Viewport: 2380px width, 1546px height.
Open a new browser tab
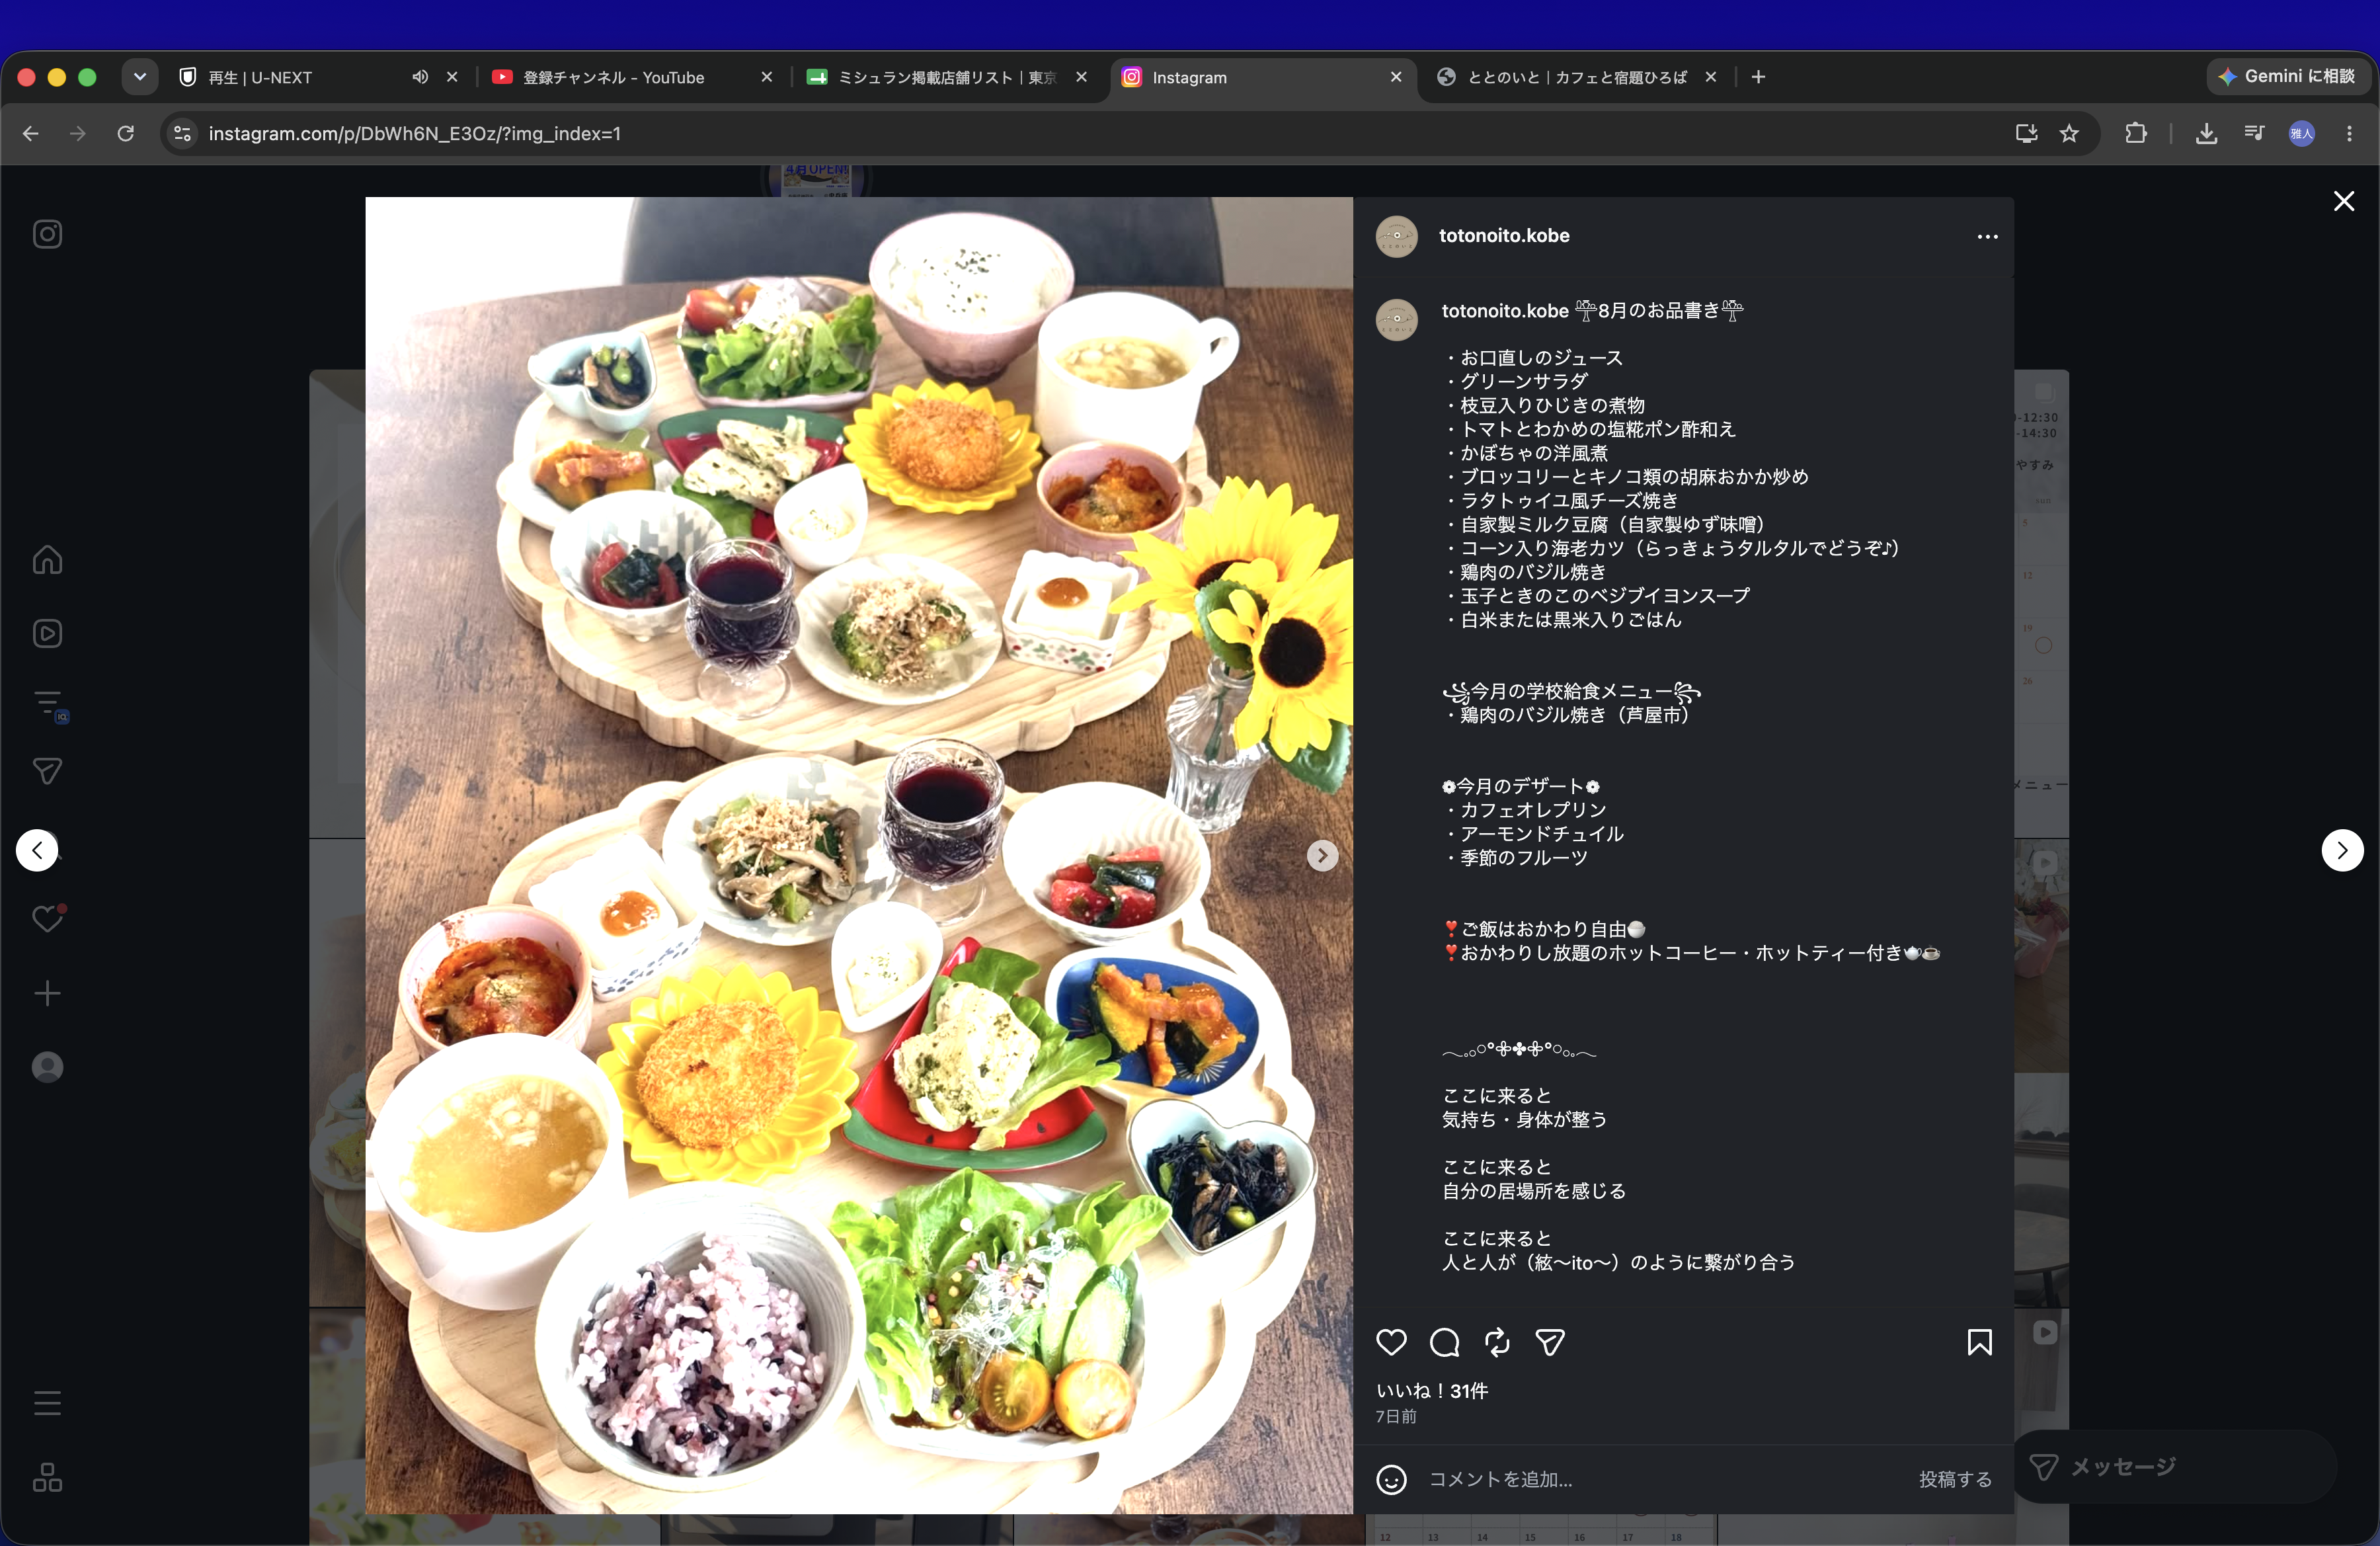[1759, 77]
